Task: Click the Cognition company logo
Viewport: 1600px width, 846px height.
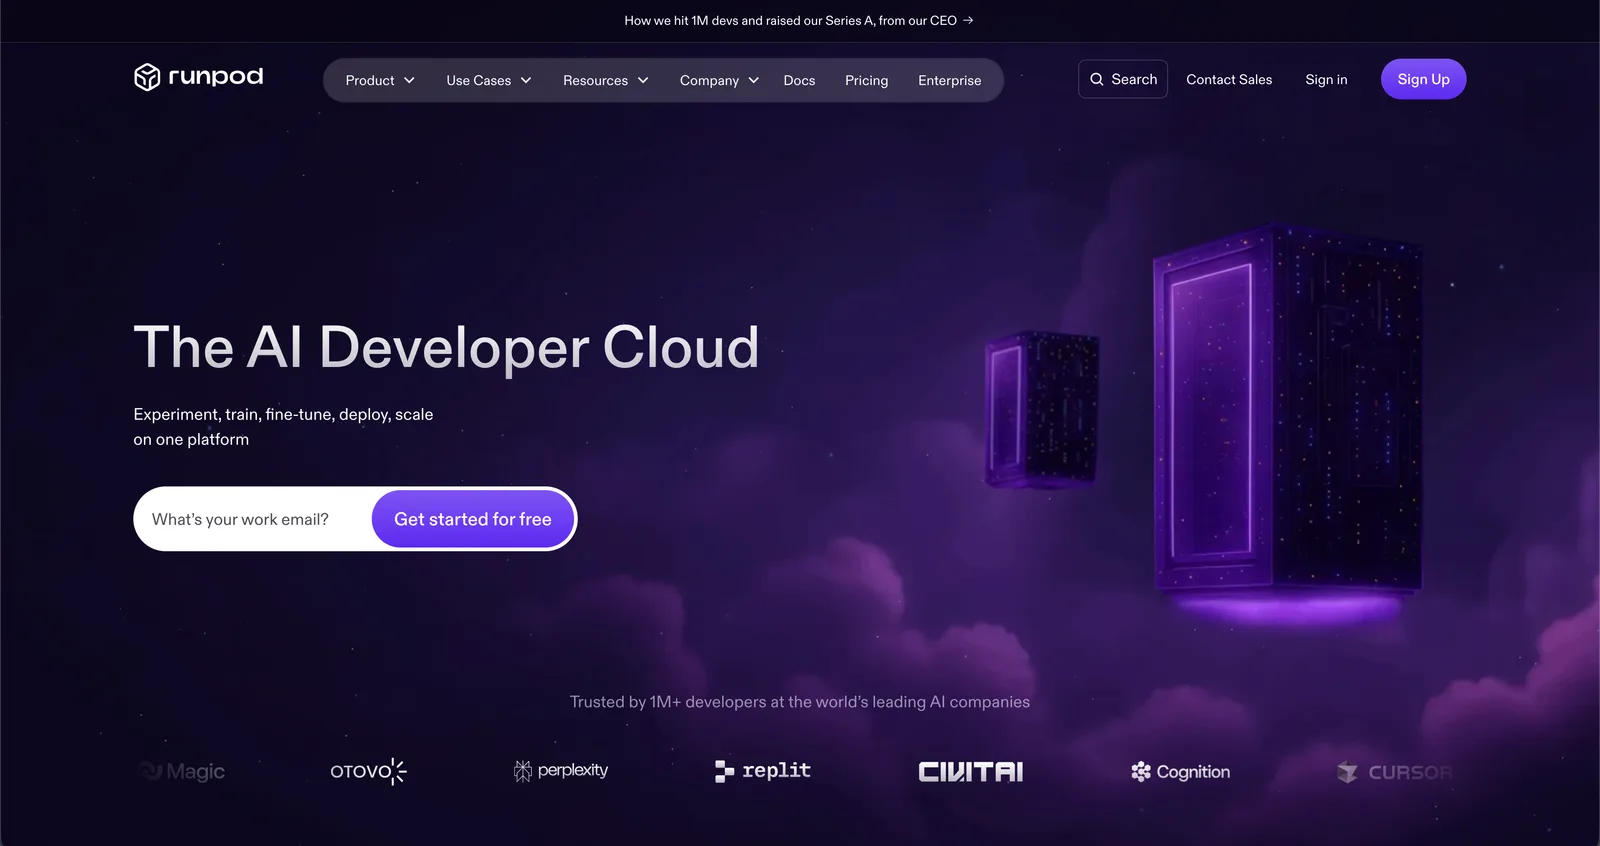Action: (1180, 771)
